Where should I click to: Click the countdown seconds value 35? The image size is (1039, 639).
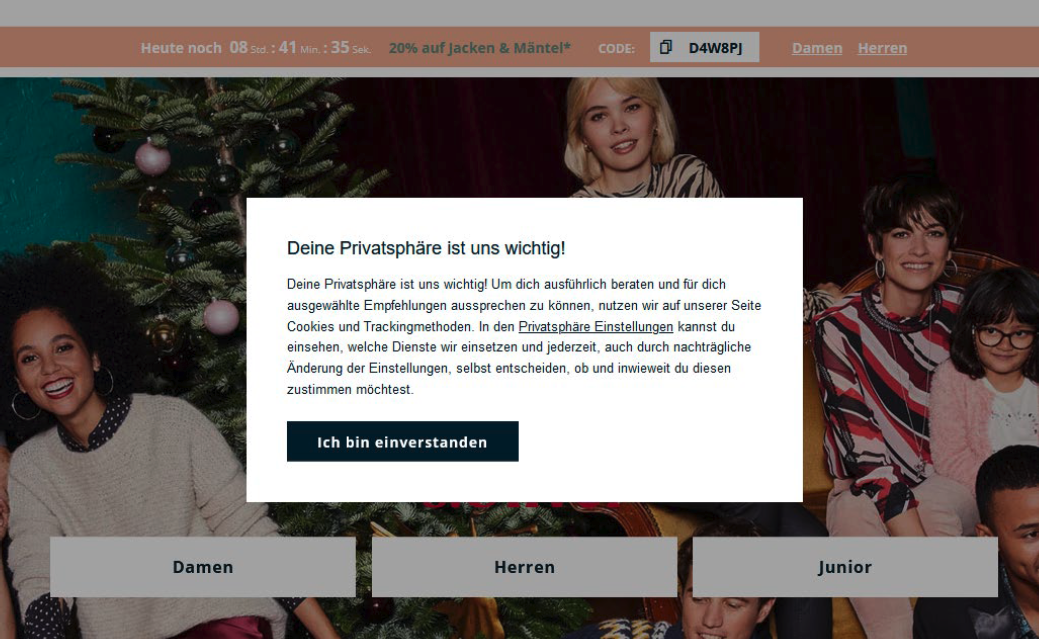coord(340,47)
